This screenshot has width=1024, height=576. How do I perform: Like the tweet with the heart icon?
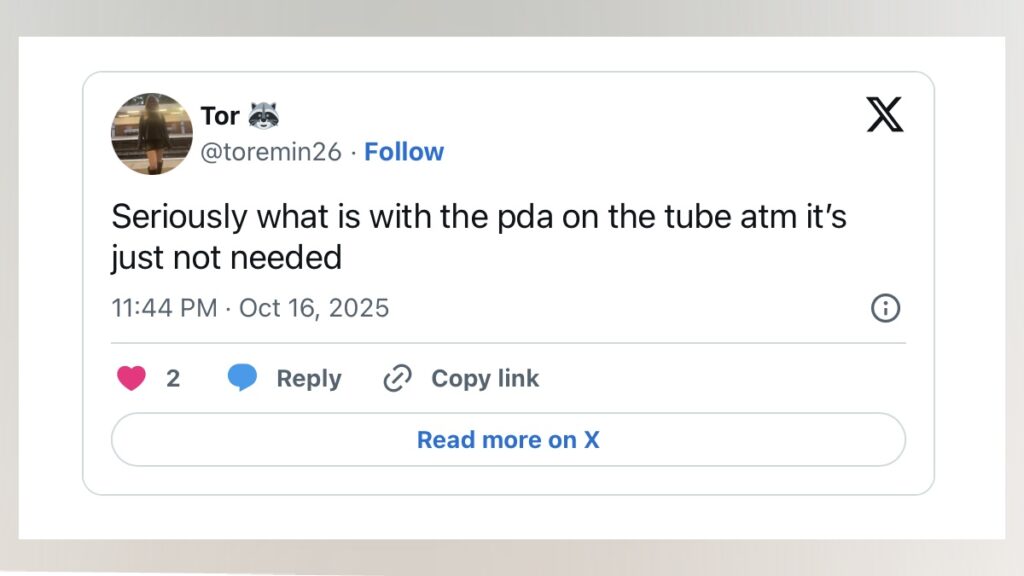[x=131, y=378]
